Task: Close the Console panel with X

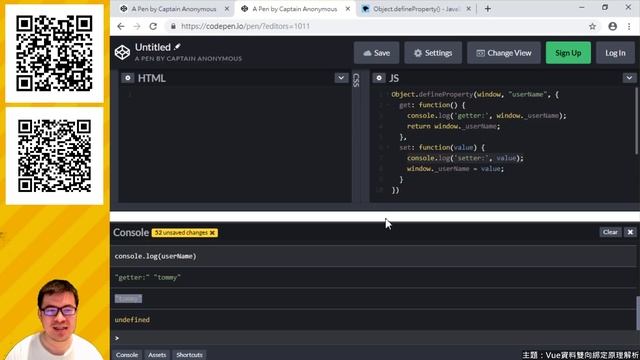Action: pos(630,232)
